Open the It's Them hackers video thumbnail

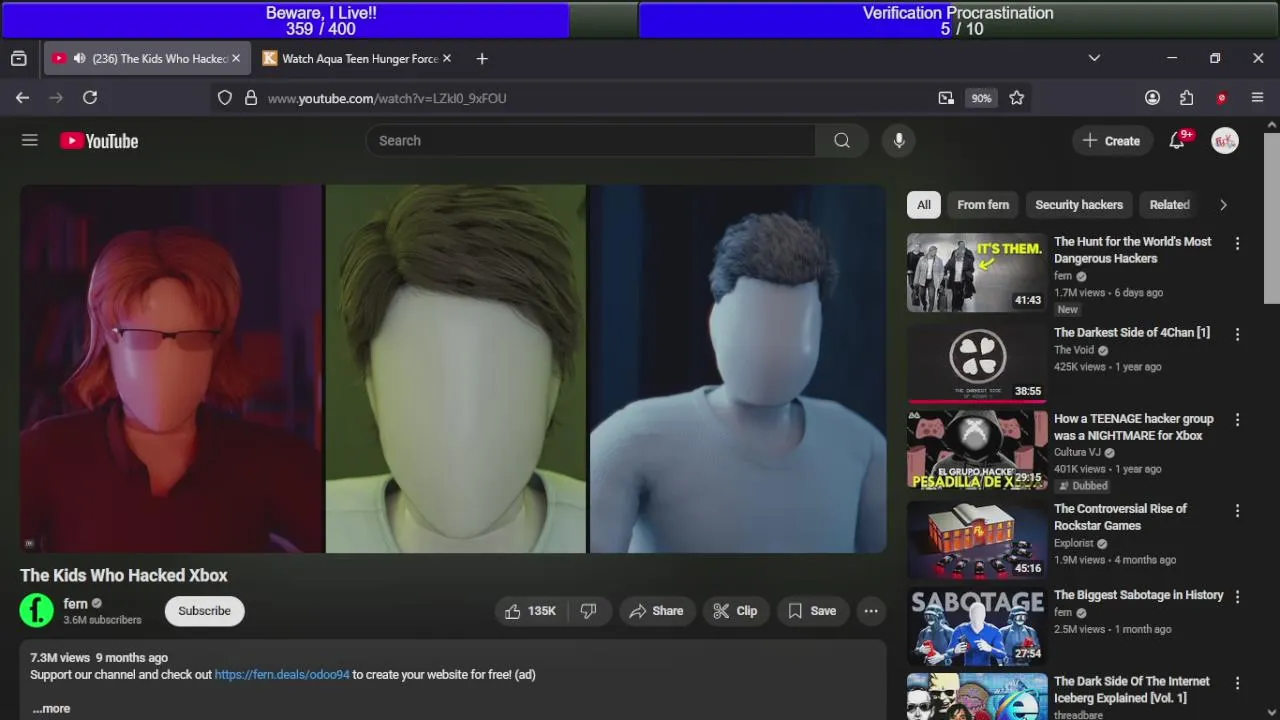click(977, 273)
